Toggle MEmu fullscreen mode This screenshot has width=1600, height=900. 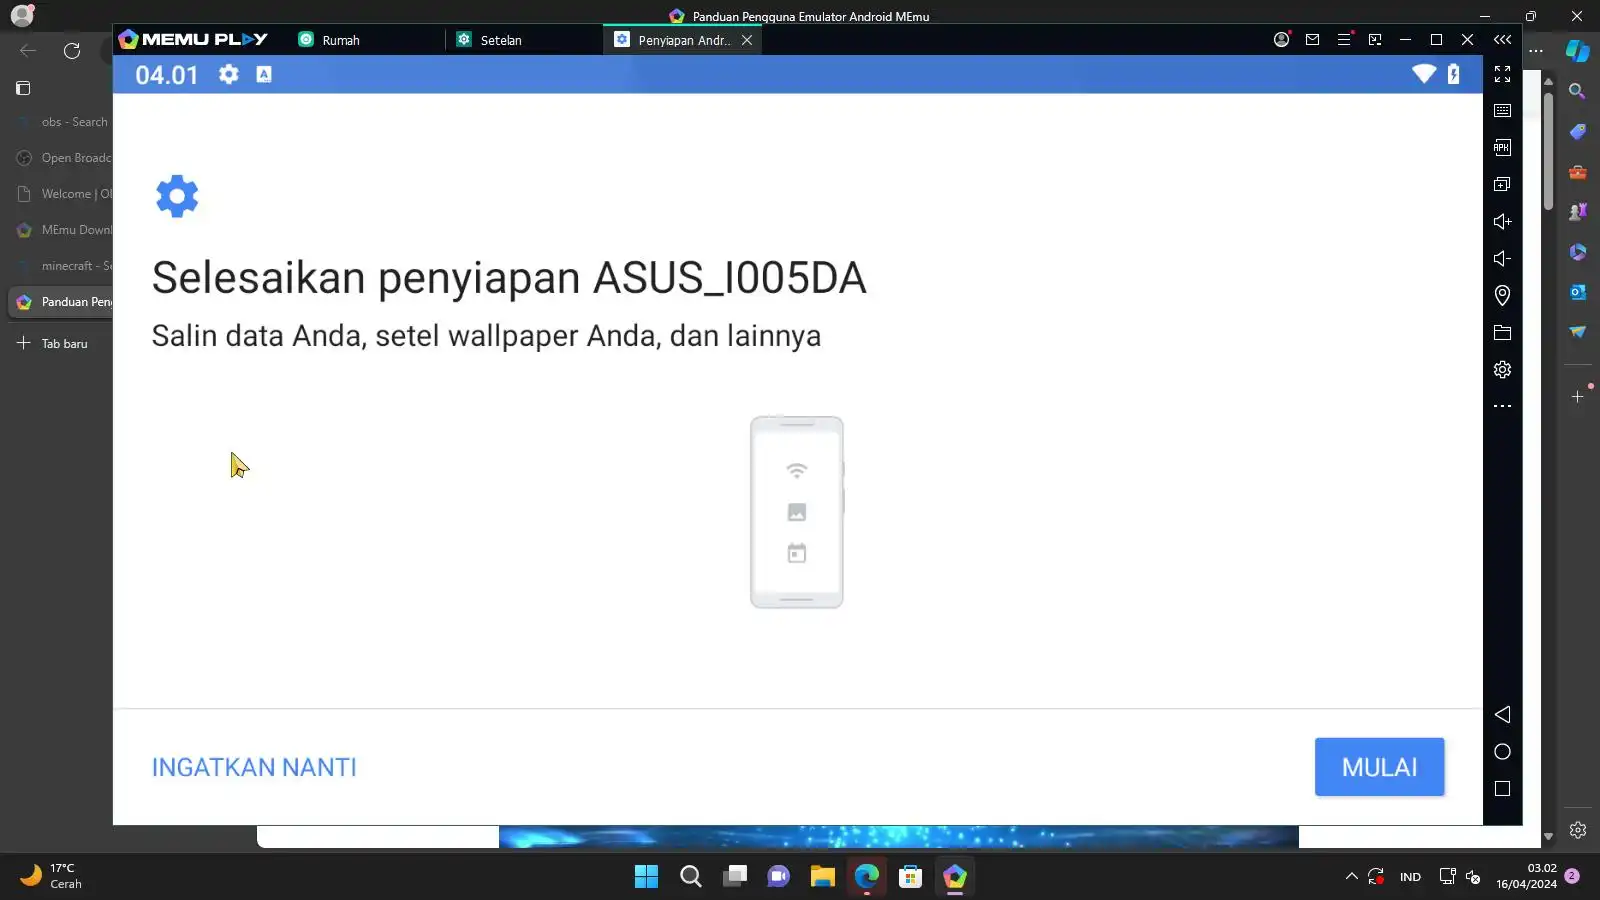1502,74
